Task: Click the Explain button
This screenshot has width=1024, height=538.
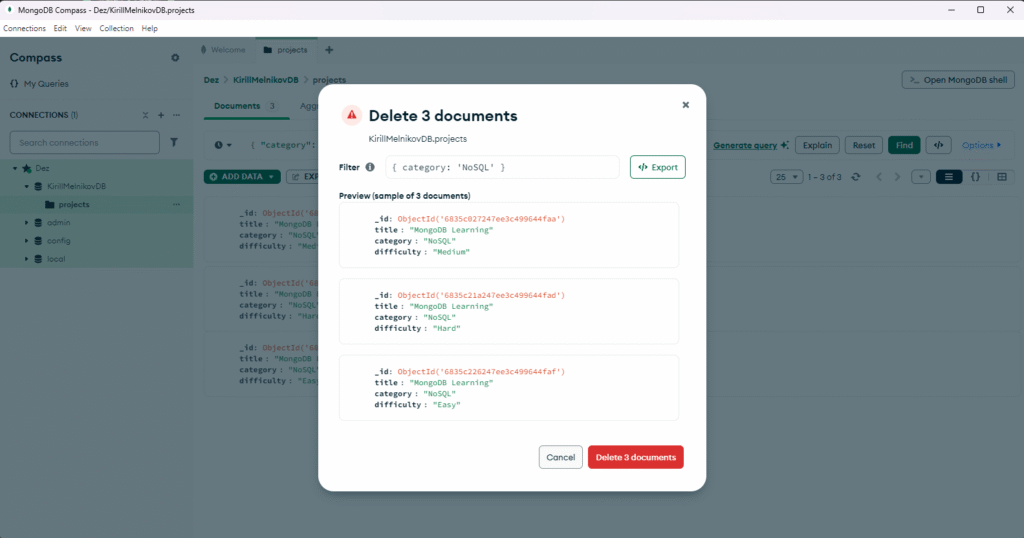Action: [x=817, y=145]
